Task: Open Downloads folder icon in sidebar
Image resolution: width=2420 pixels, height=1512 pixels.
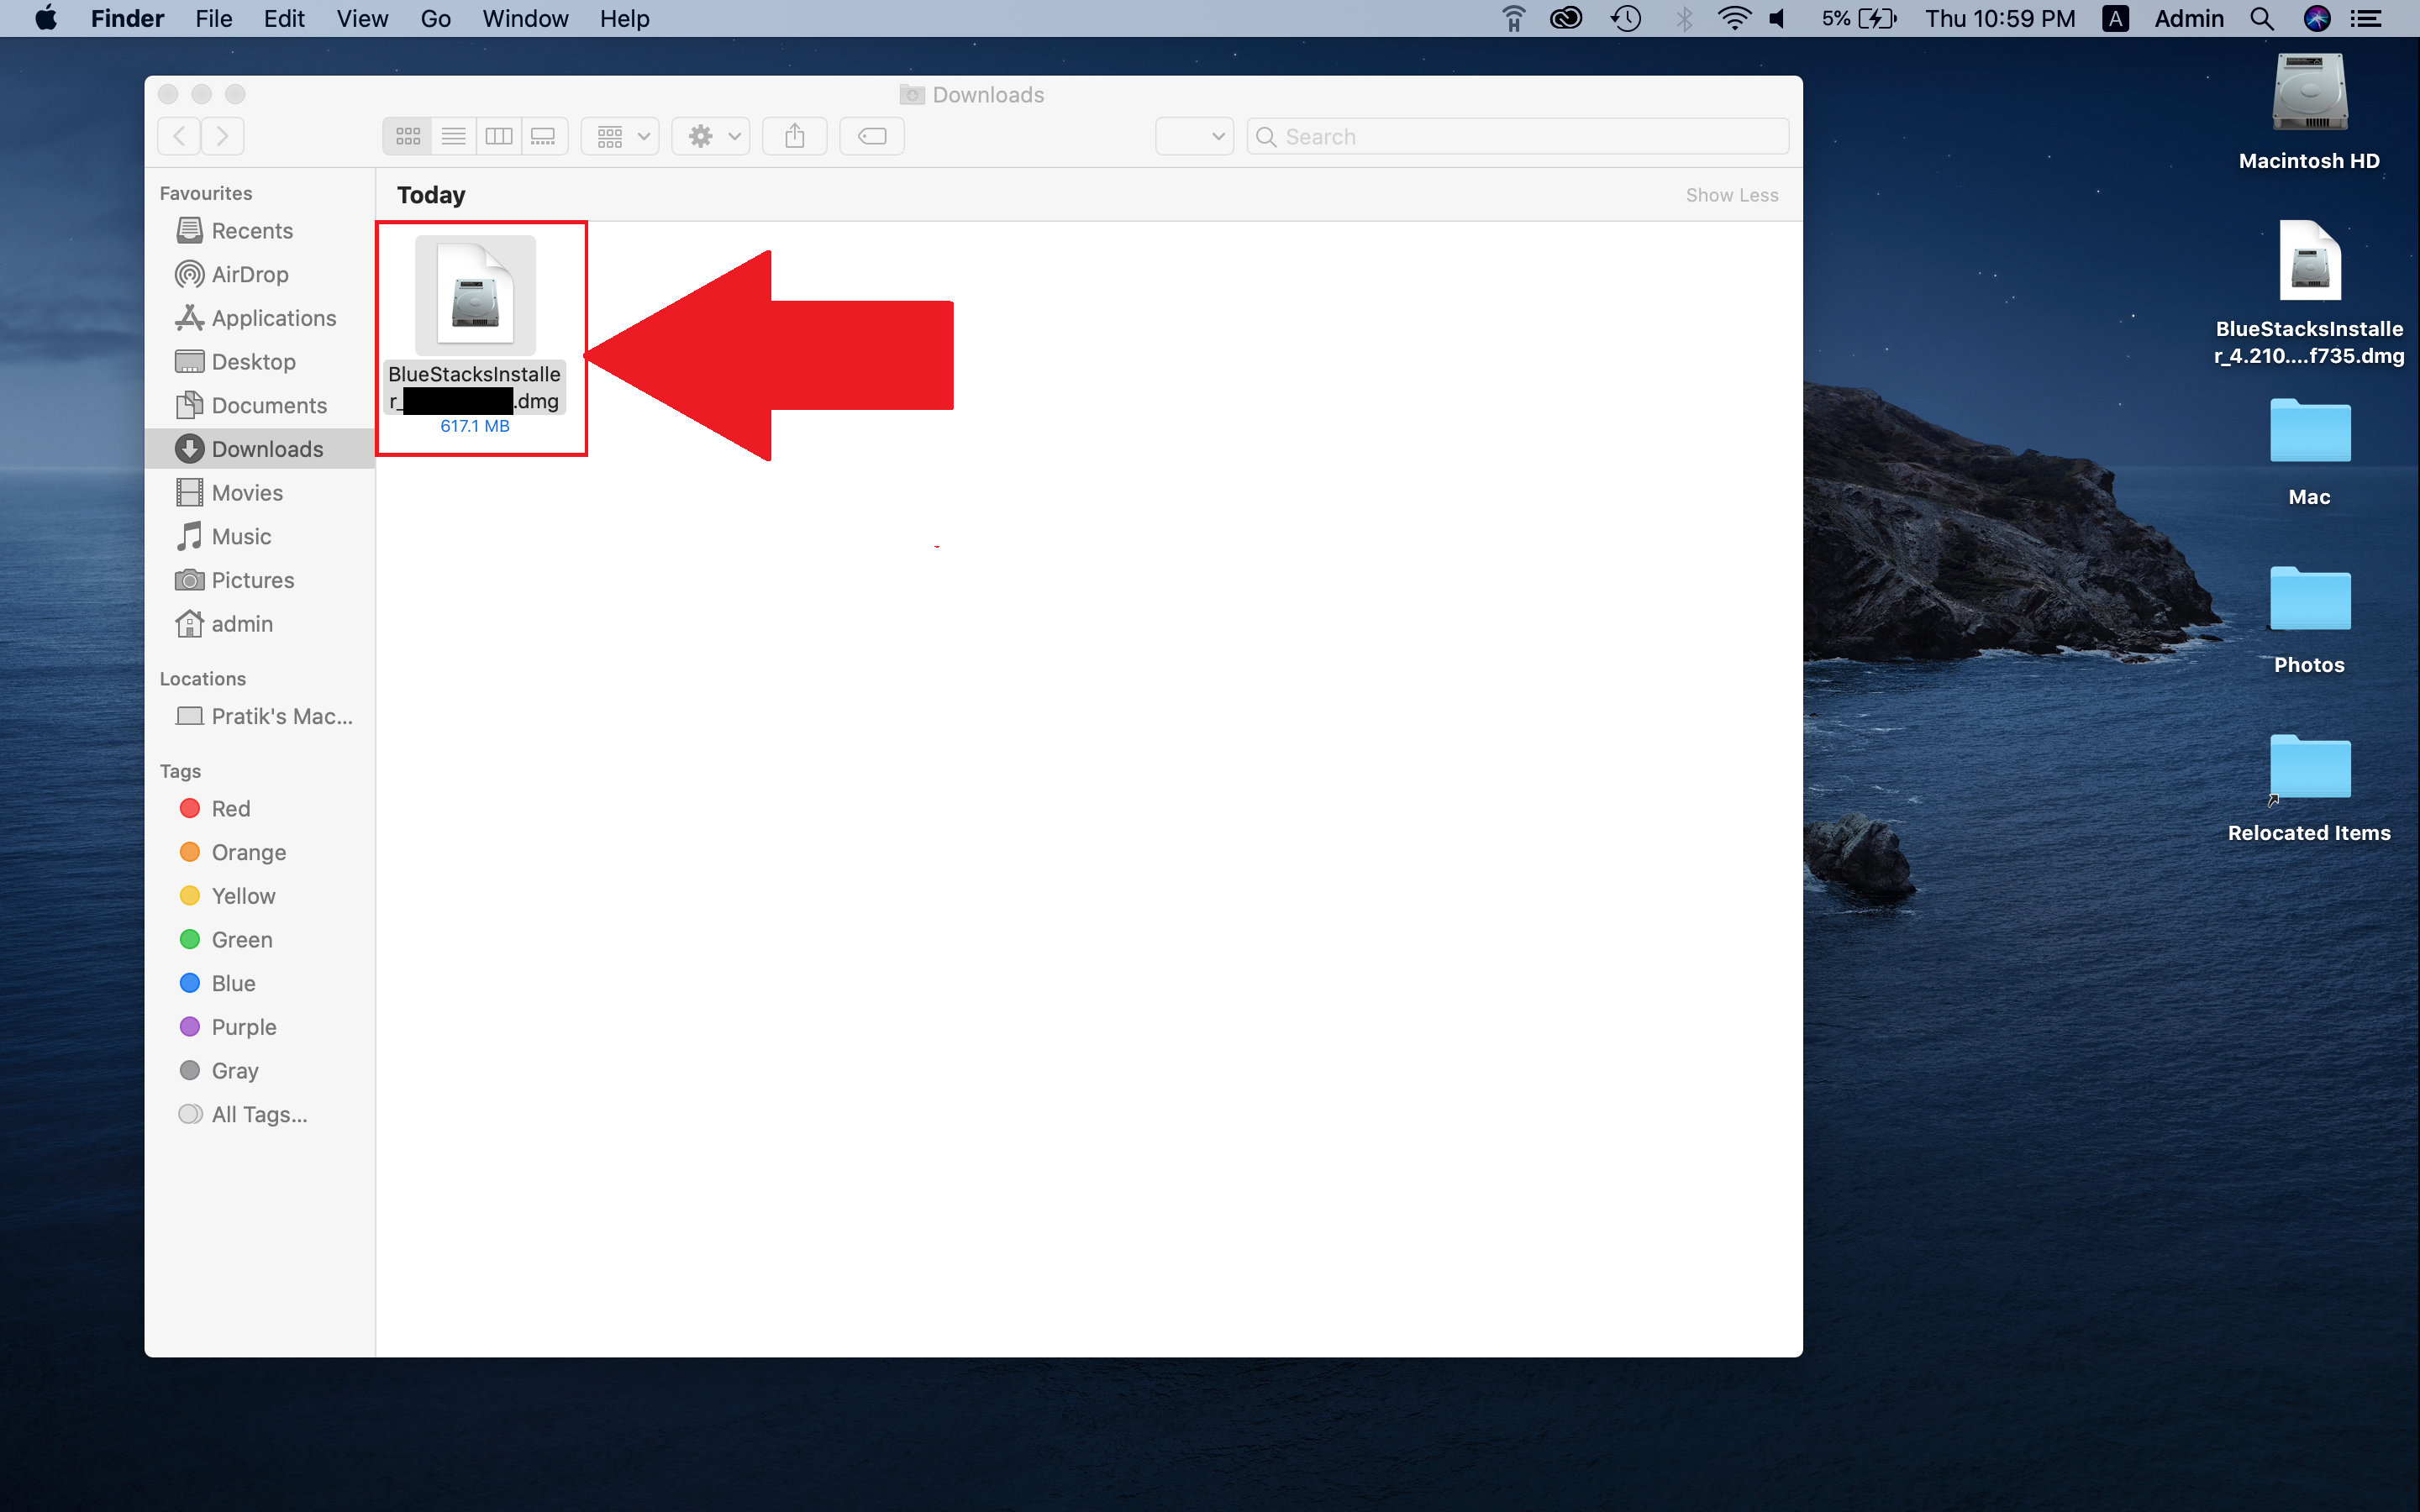Action: pyautogui.click(x=190, y=449)
